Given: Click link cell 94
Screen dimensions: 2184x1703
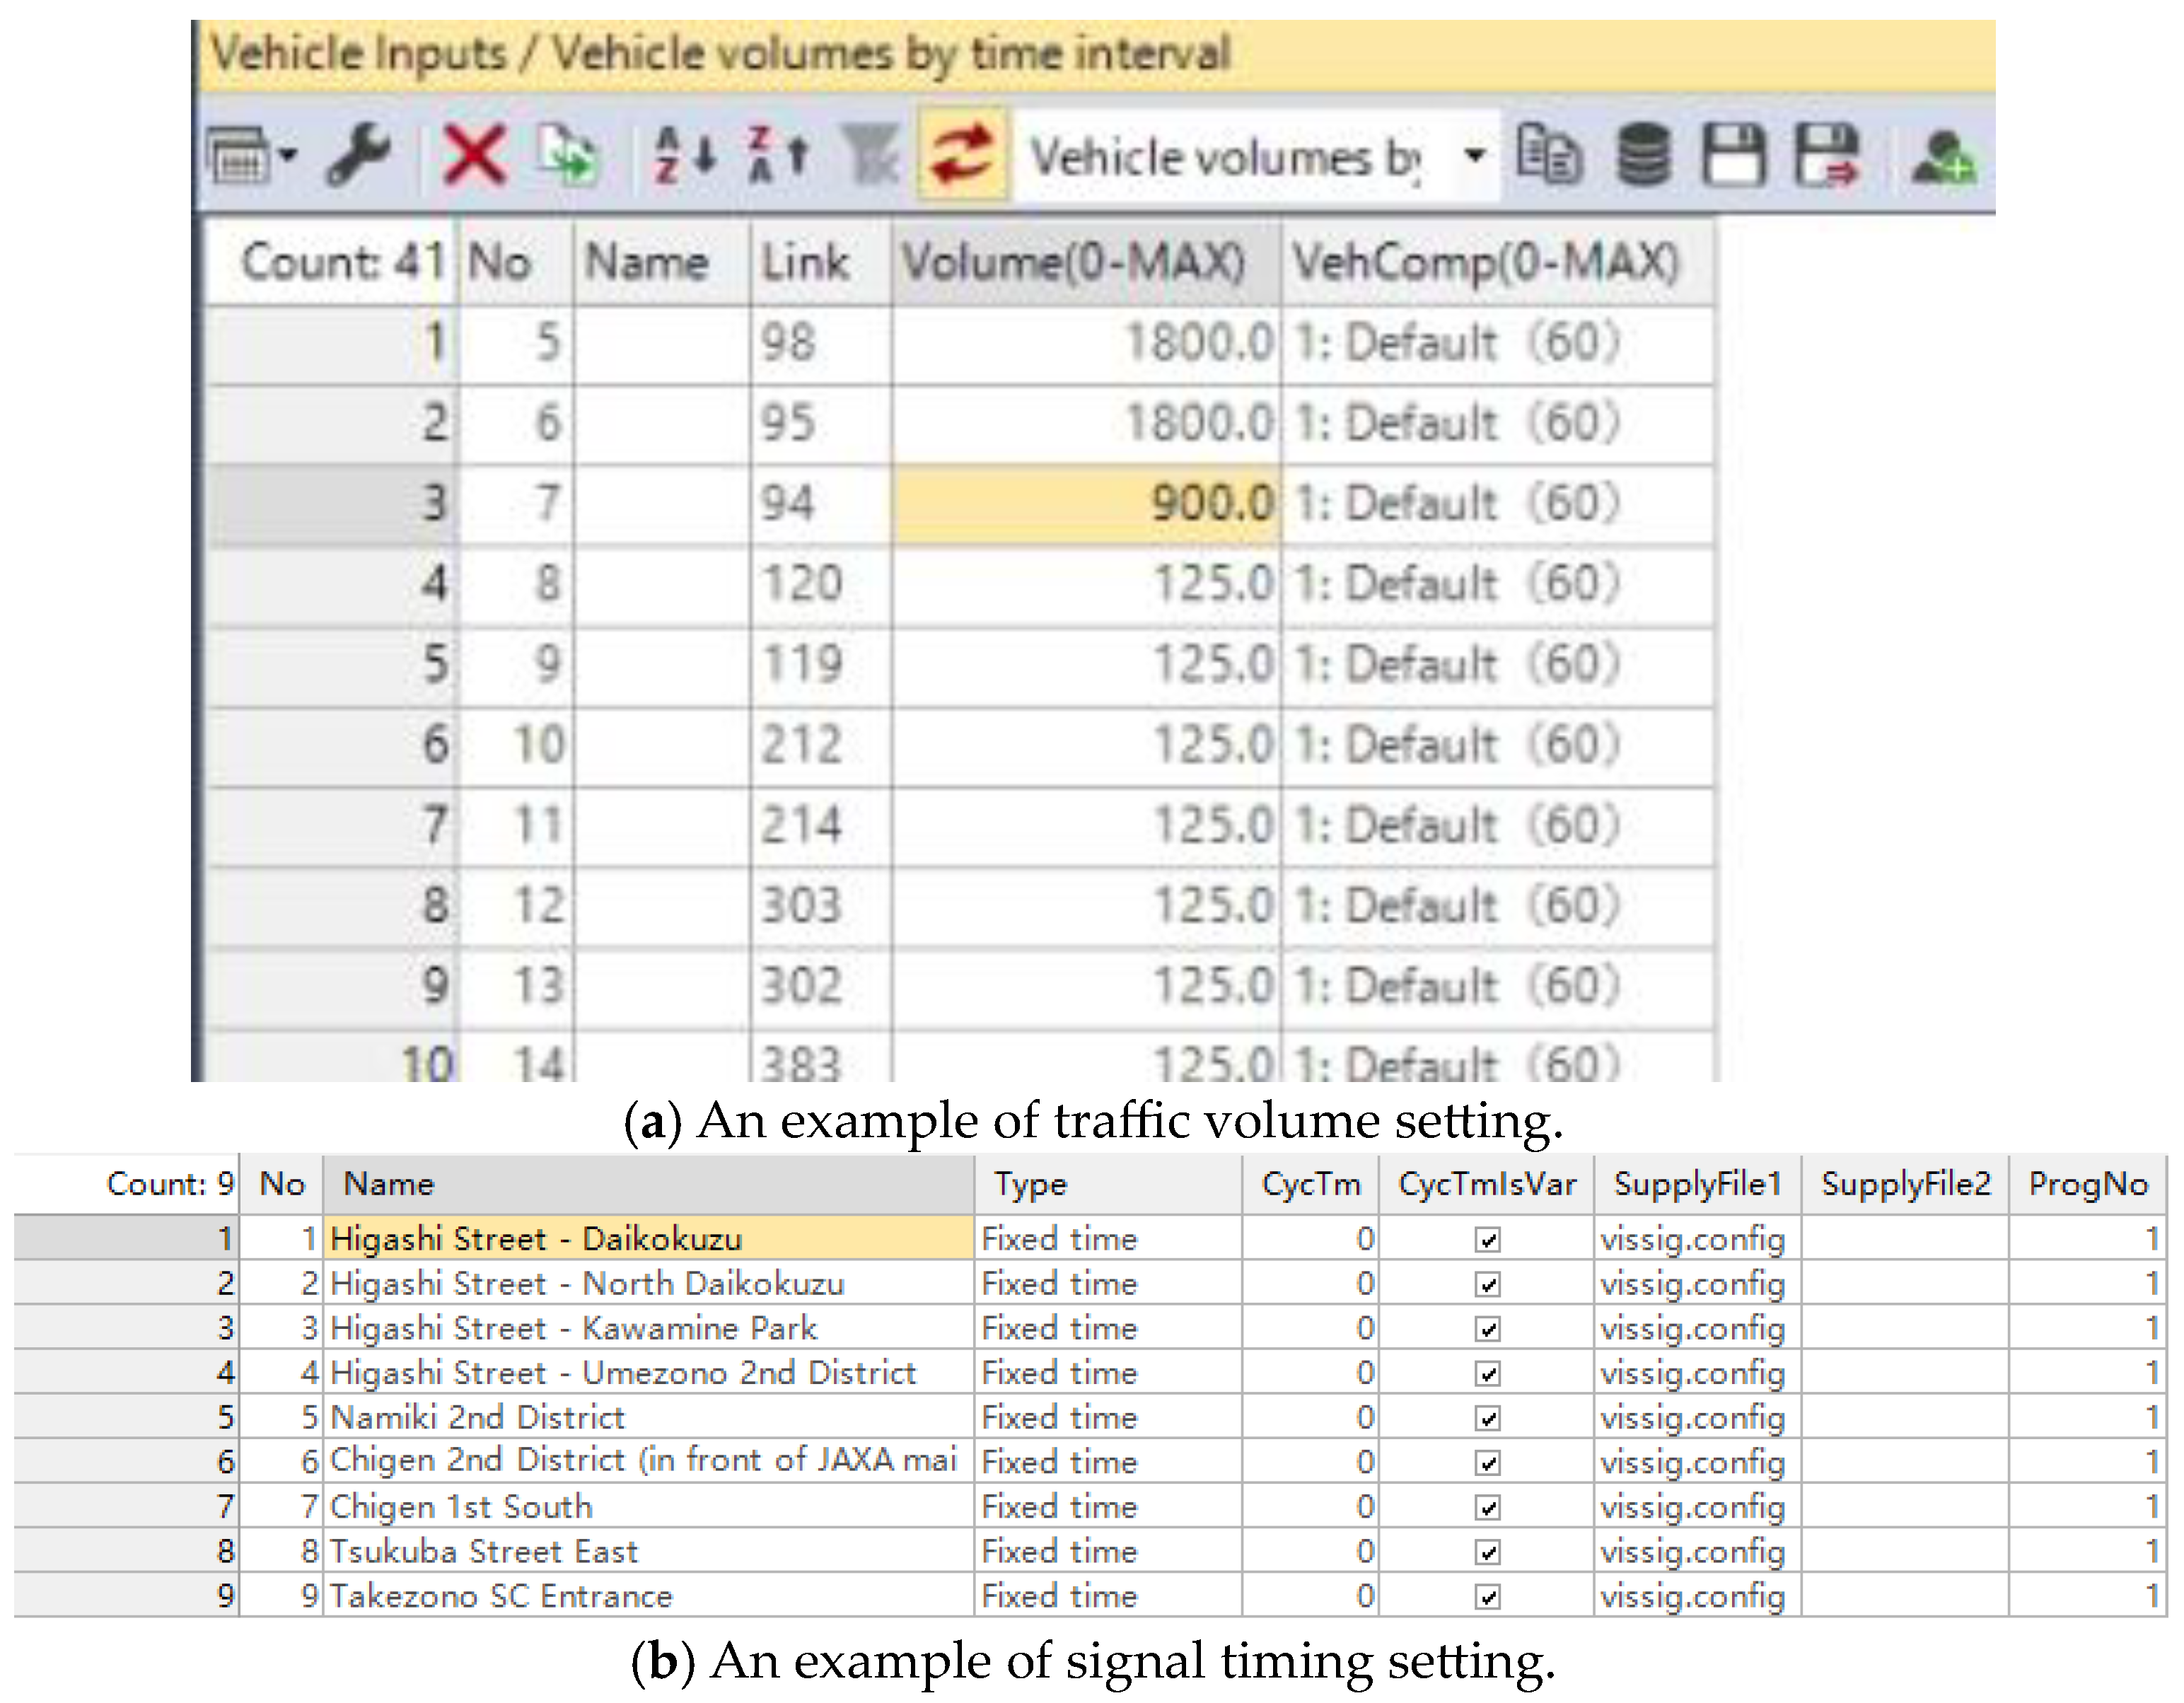Looking at the screenshot, I should point(821,504).
